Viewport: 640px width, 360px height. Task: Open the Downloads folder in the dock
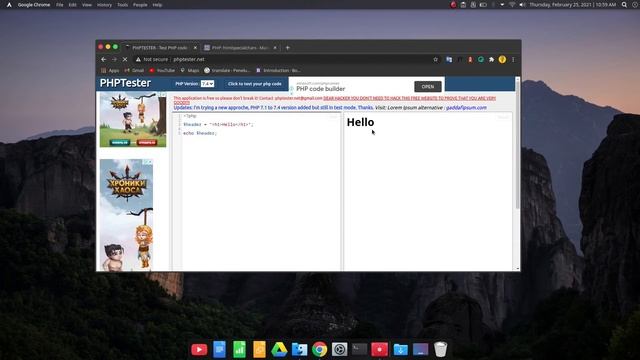[x=400, y=349]
